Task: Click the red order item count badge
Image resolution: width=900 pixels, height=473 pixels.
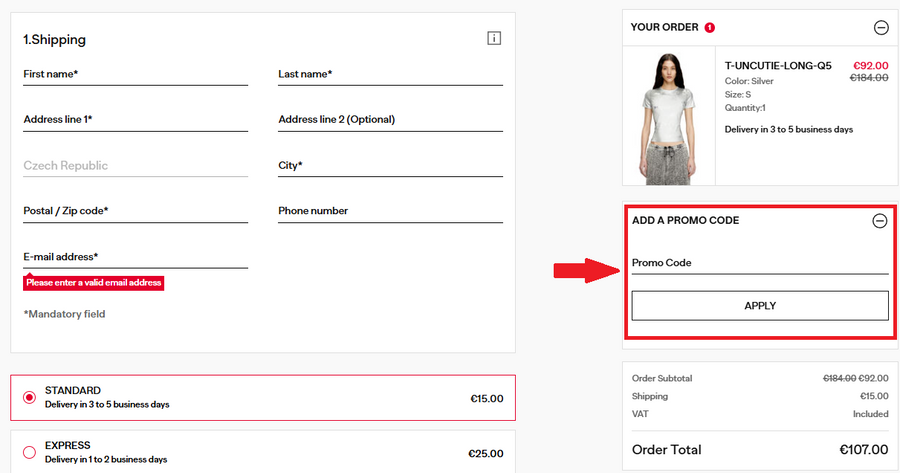Action: (x=710, y=28)
